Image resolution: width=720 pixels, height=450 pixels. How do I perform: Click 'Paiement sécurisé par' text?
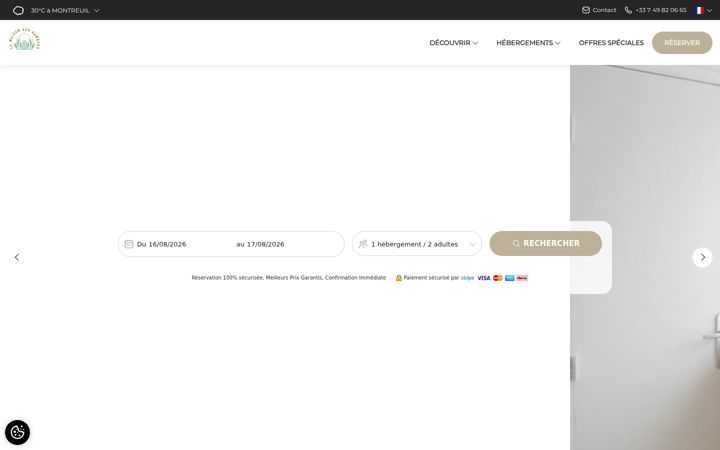431,278
